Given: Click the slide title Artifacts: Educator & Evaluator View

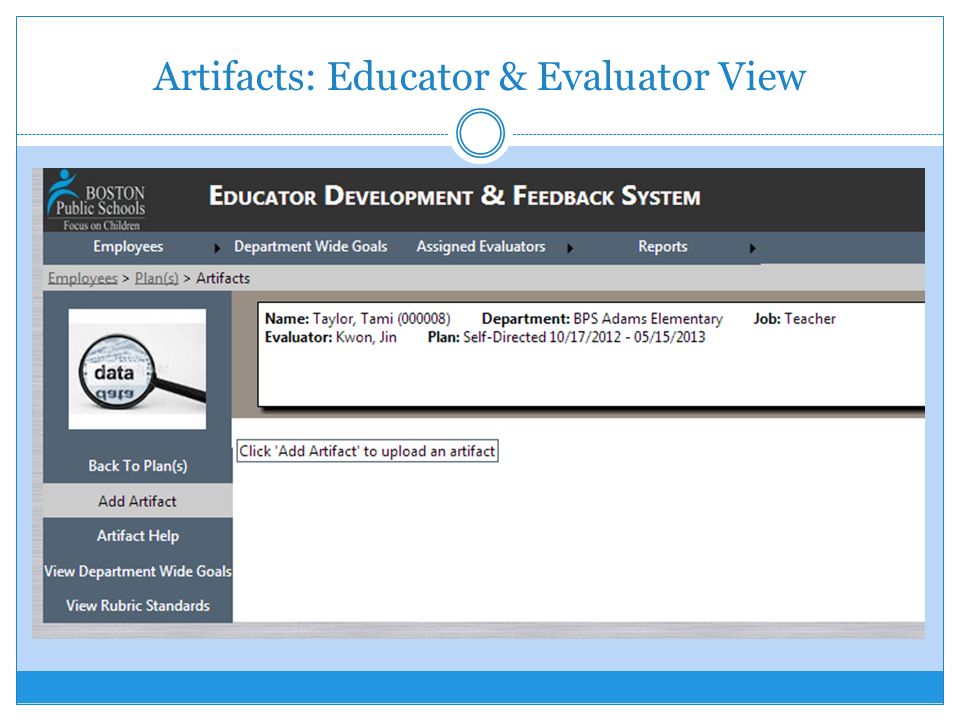Looking at the screenshot, I should click(x=479, y=76).
